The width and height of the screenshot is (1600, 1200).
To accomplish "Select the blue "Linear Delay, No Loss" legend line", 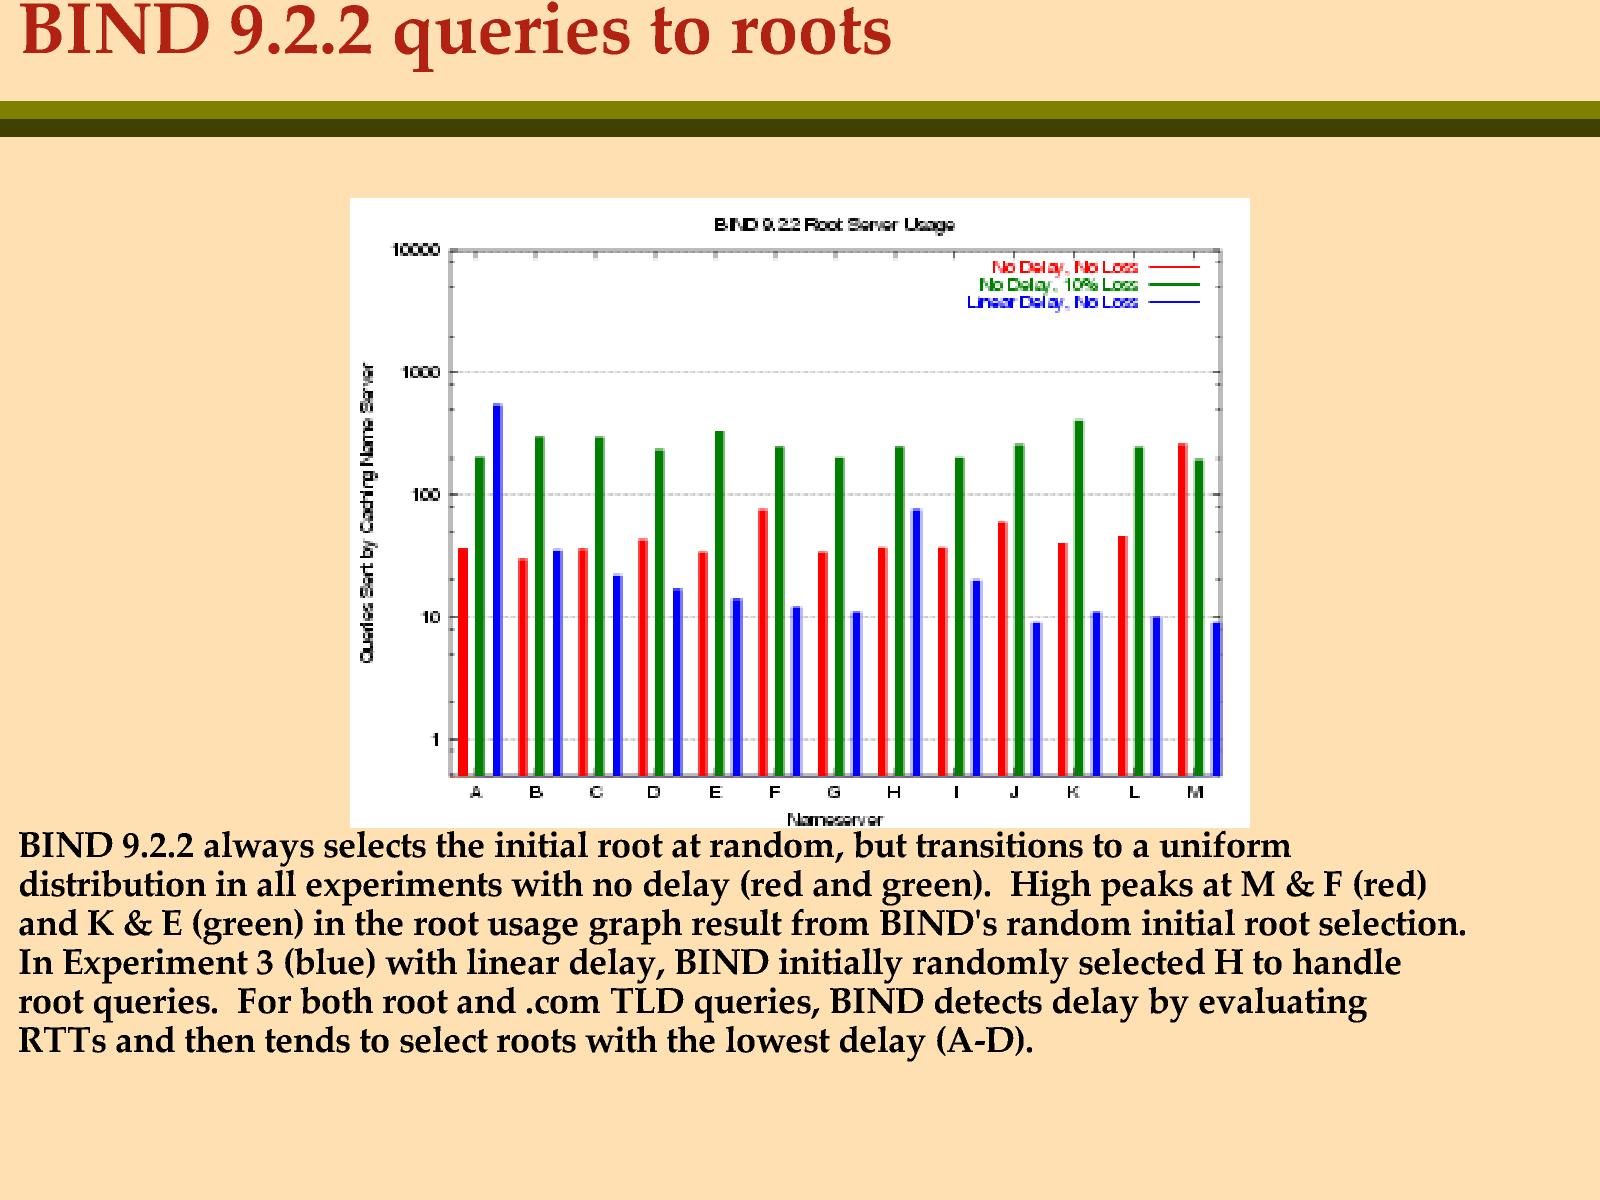I will 1173,303.
